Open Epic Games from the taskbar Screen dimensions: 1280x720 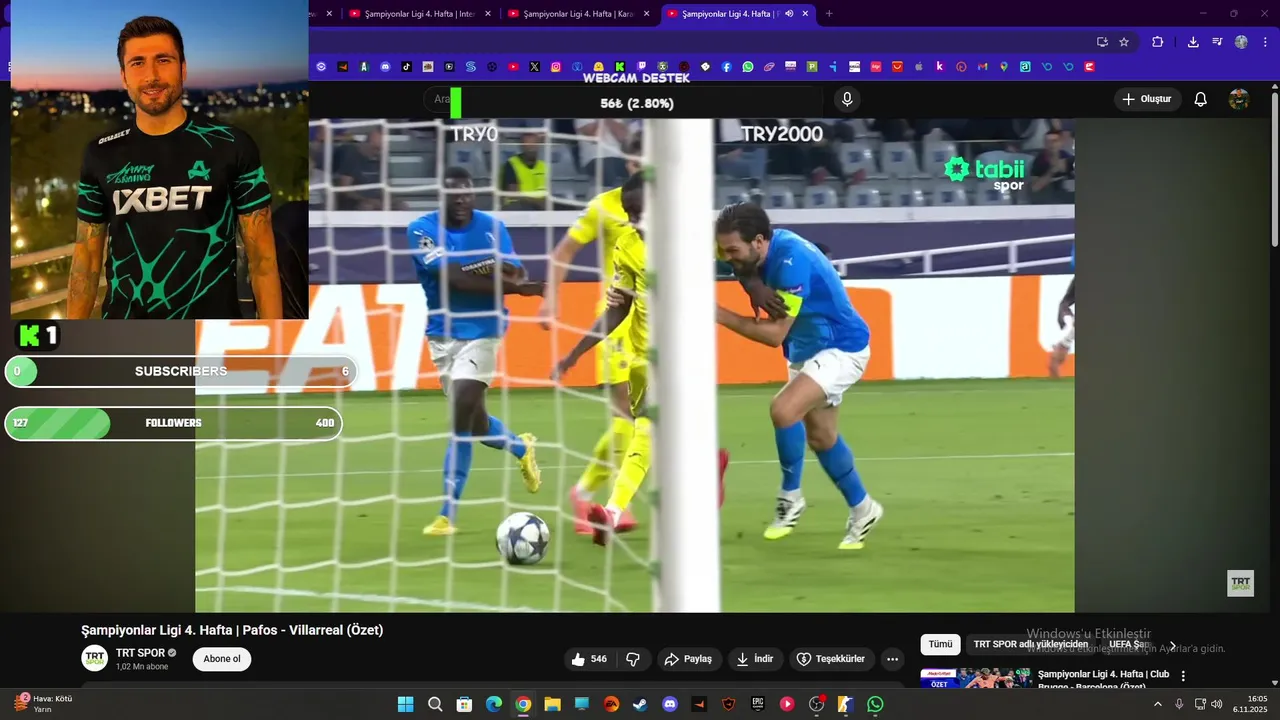click(x=758, y=704)
